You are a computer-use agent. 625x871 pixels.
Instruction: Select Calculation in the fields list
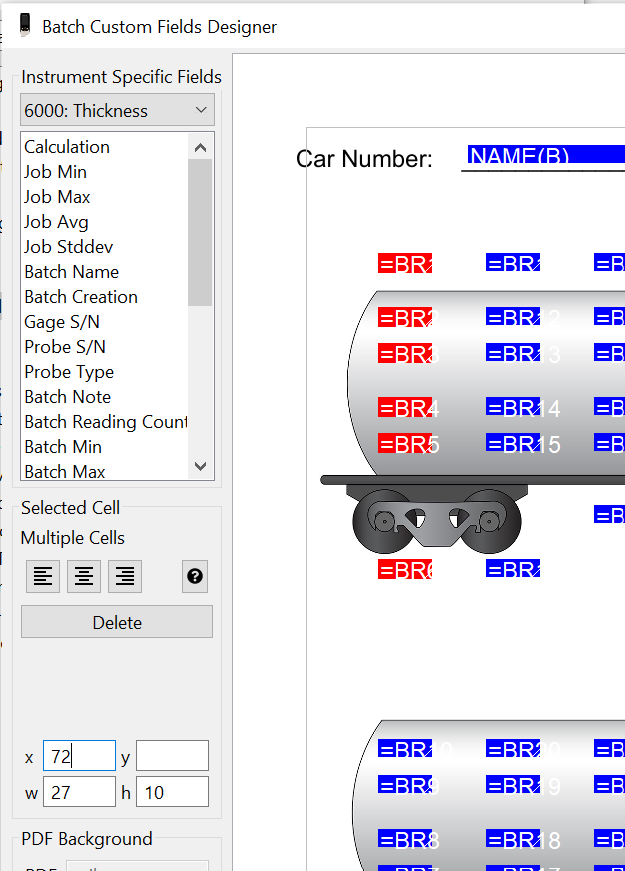pos(67,147)
